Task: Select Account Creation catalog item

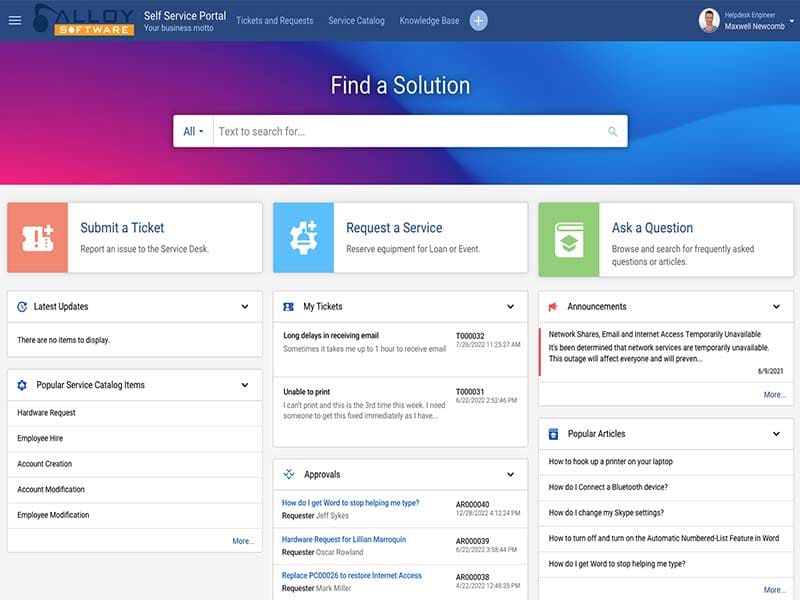Action: pyautogui.click(x=135, y=464)
